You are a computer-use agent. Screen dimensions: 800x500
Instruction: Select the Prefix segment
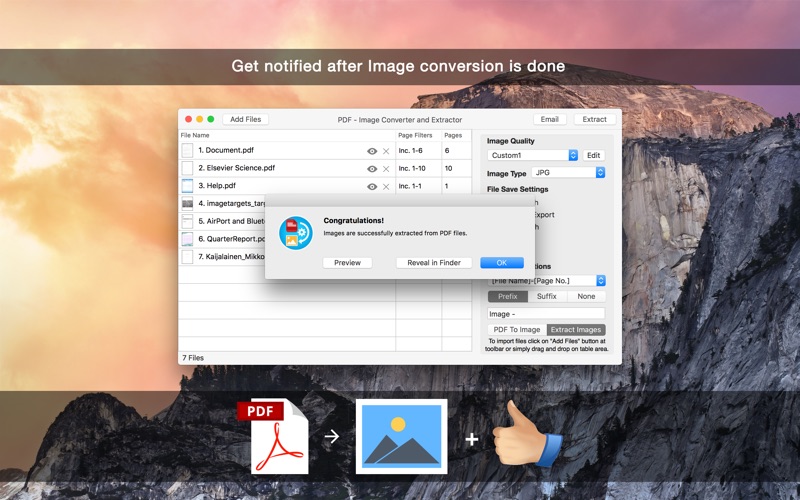click(x=508, y=296)
